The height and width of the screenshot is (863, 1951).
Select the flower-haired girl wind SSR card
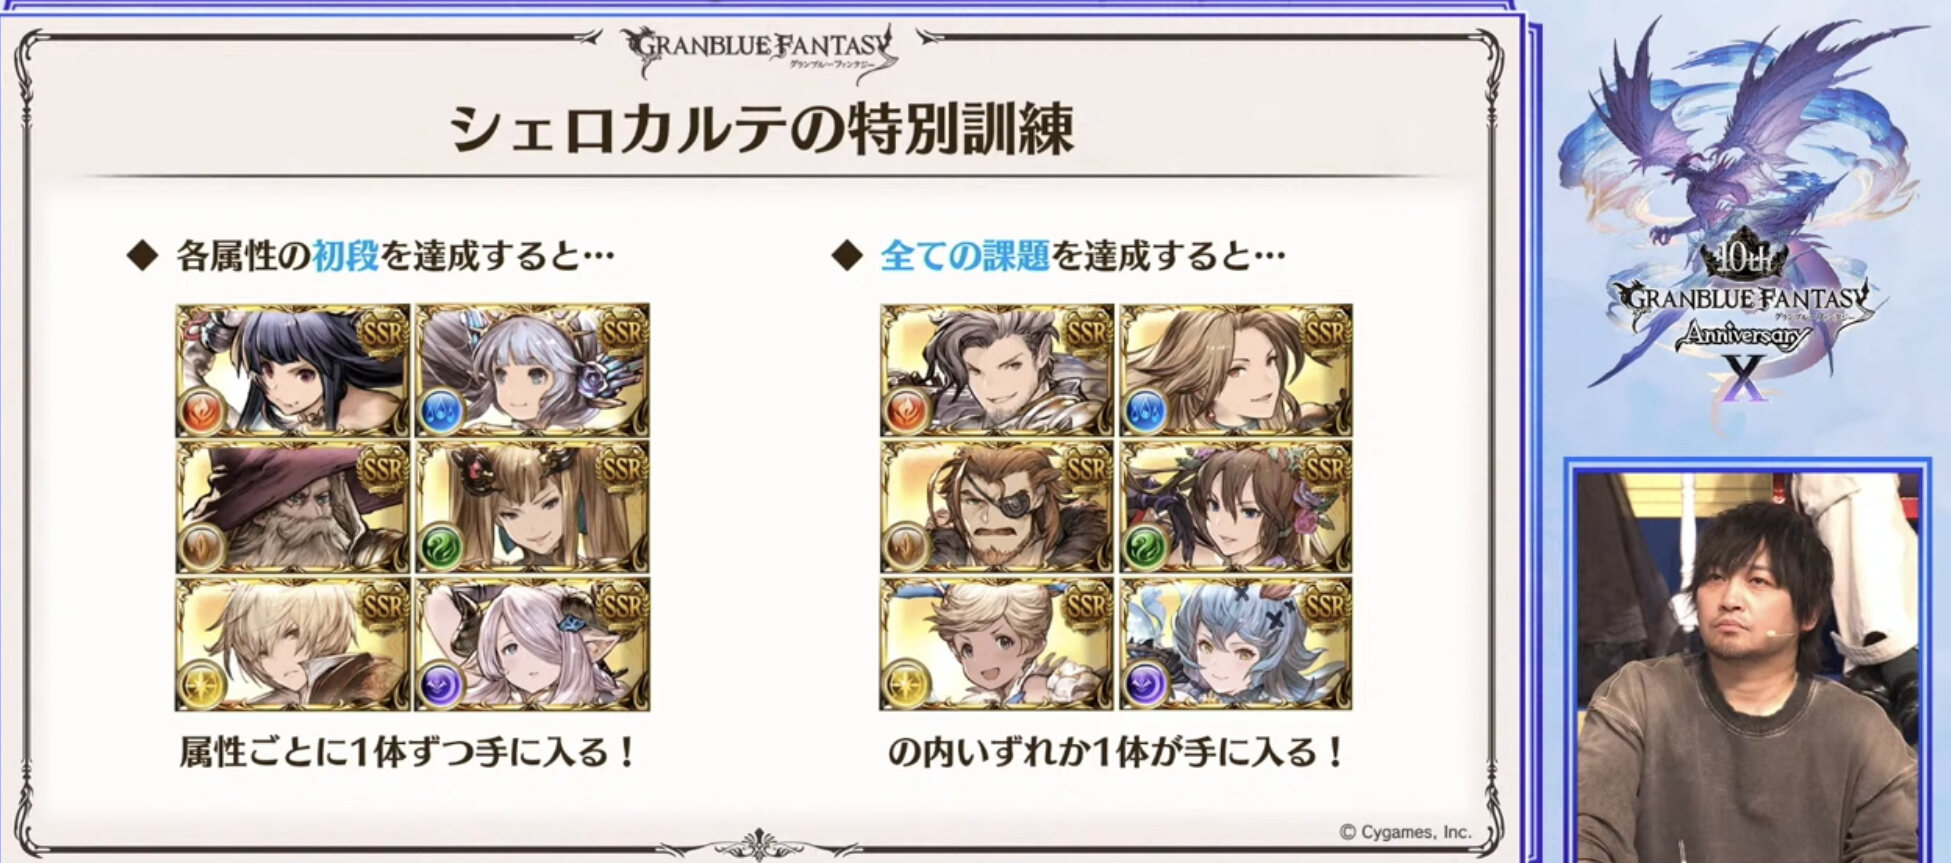click(x=1236, y=508)
